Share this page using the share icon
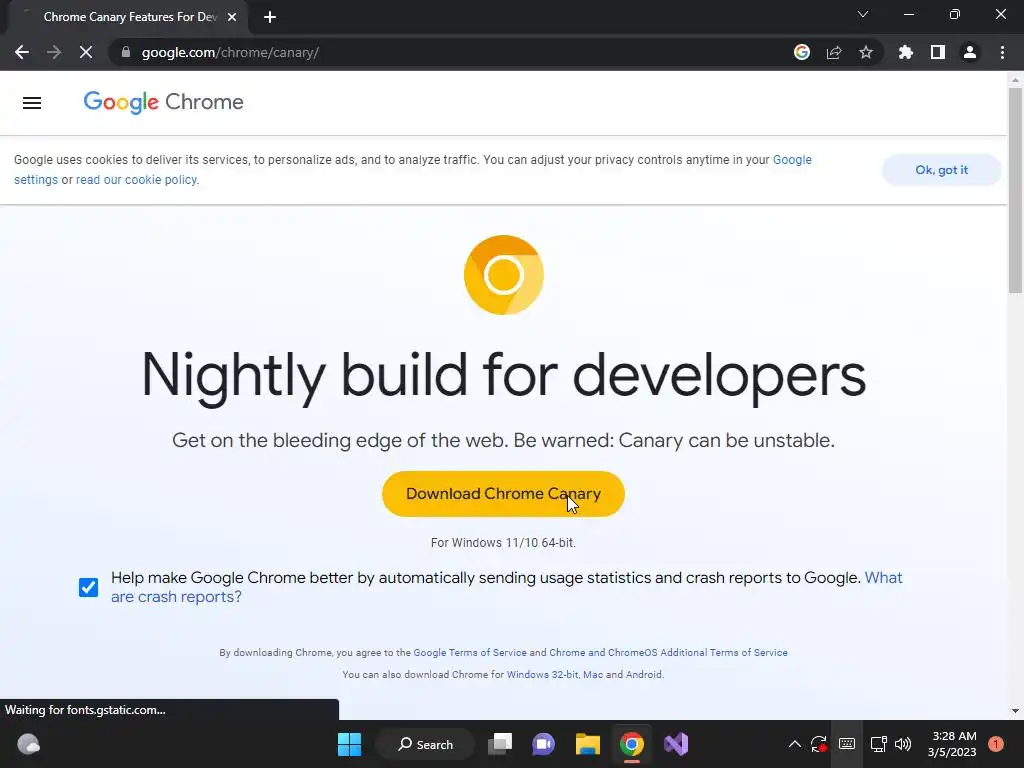 pyautogui.click(x=834, y=52)
